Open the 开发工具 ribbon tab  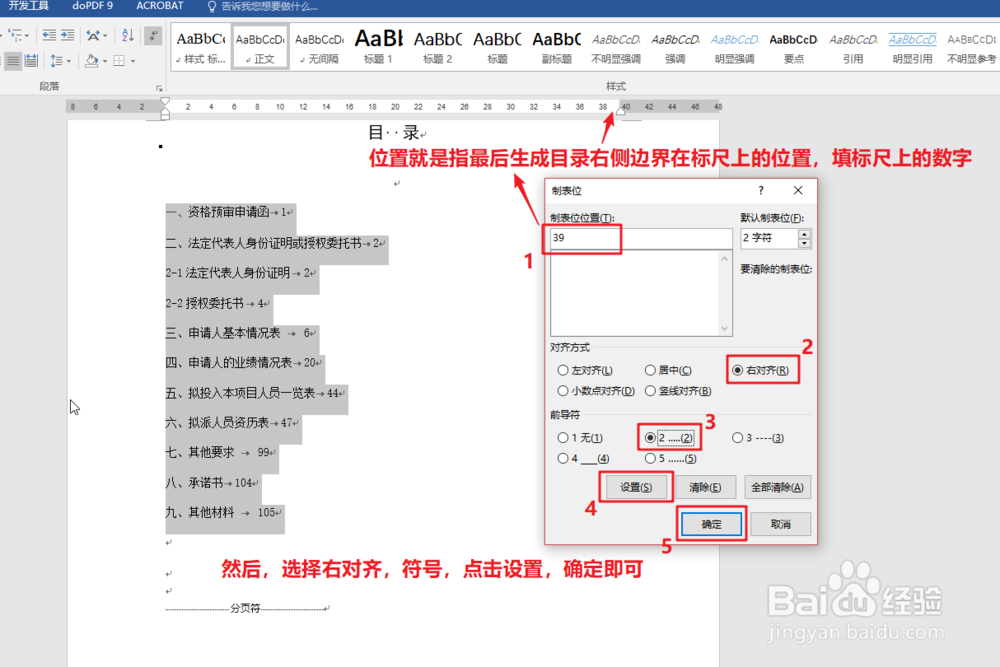coord(27,6)
